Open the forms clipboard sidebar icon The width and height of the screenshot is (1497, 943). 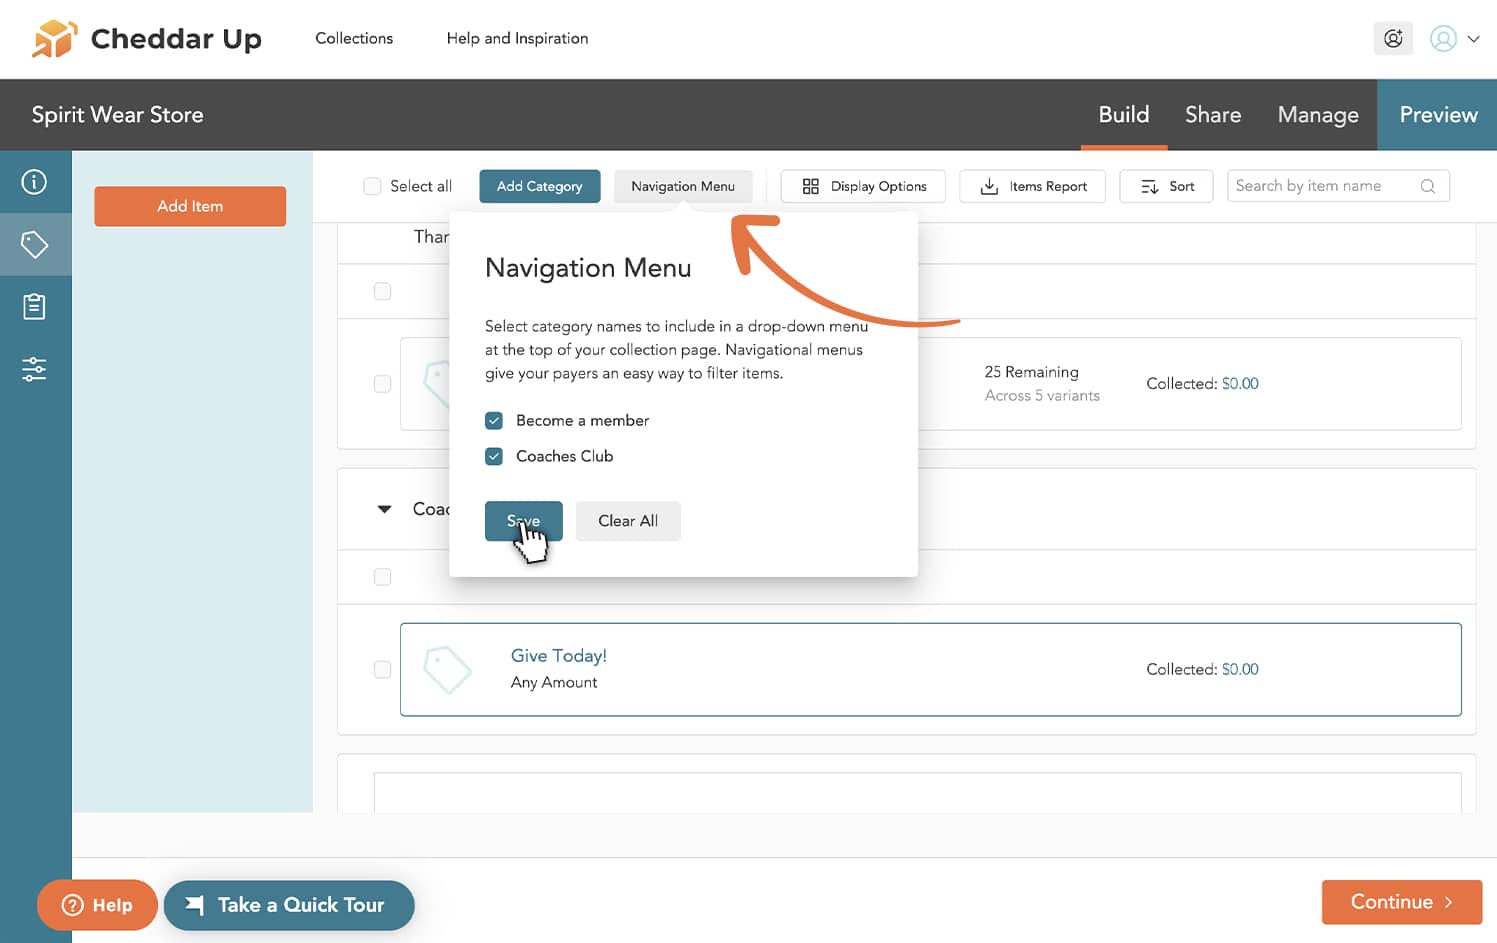(x=35, y=307)
